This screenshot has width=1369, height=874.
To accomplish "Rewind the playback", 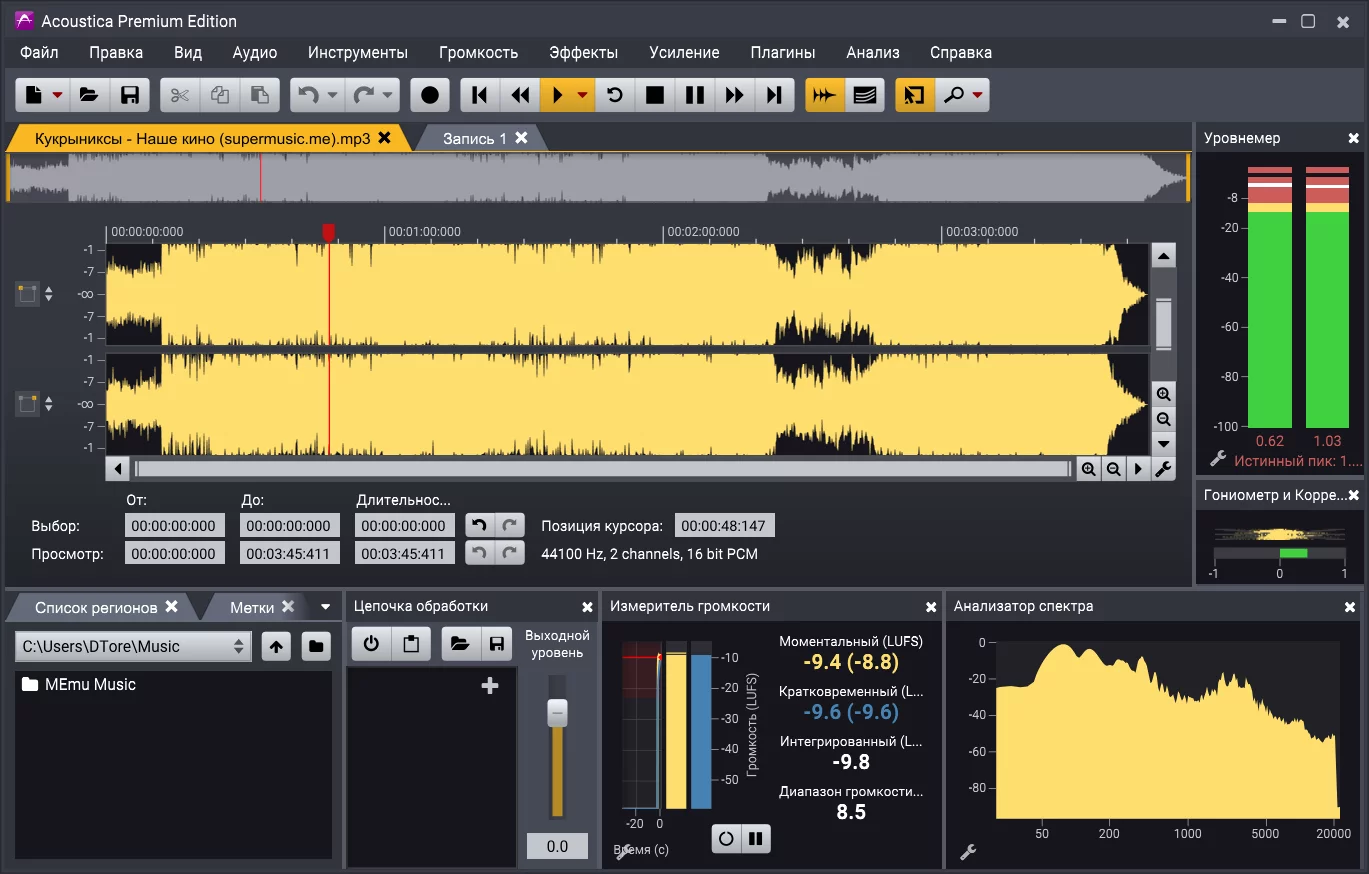I will click(520, 95).
